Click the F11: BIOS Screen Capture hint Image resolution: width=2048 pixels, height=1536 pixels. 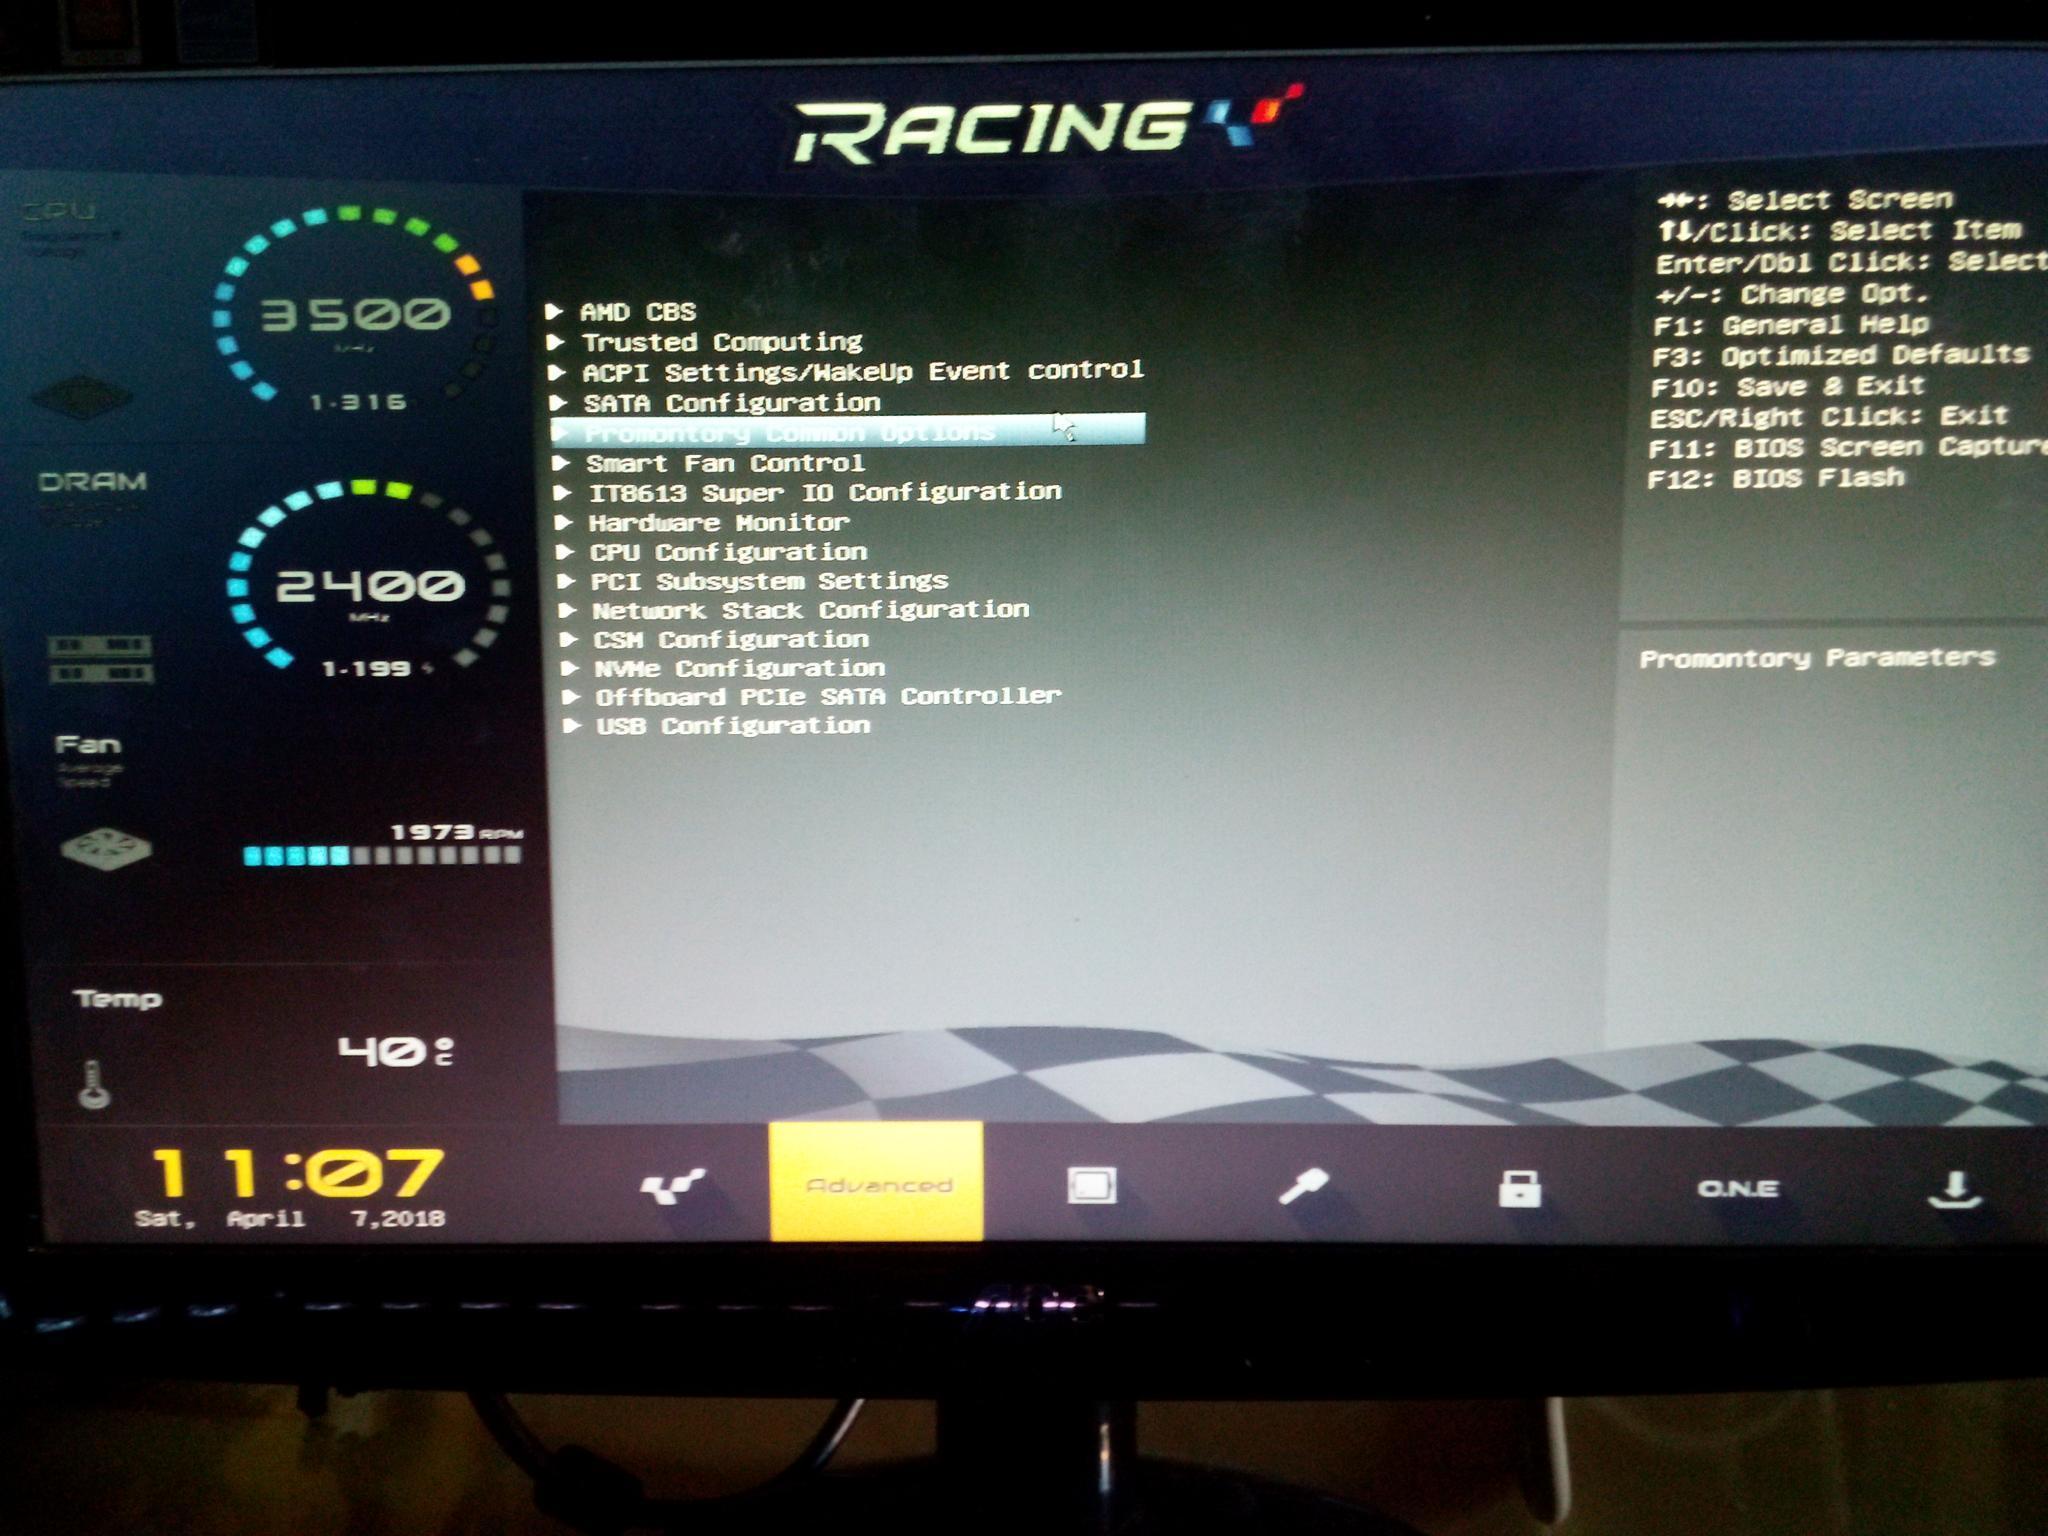coord(1847,447)
